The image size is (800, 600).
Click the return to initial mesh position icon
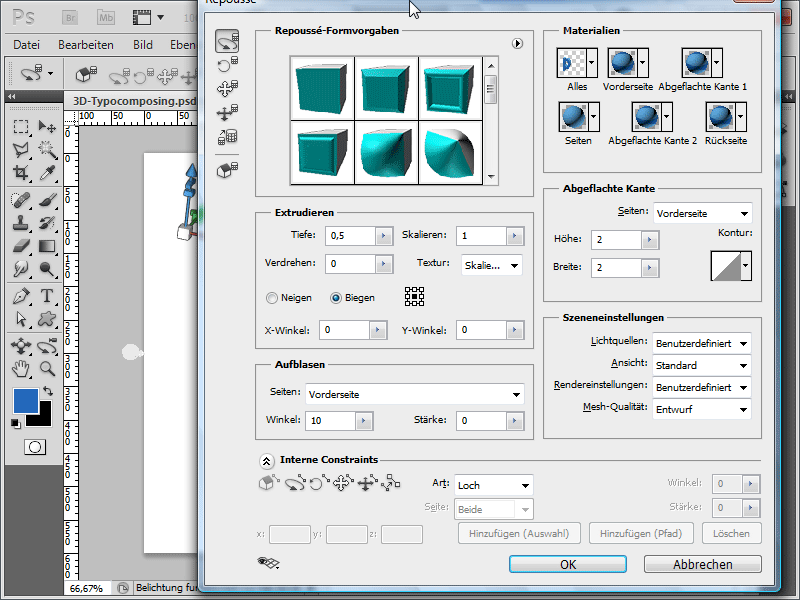click(227, 170)
